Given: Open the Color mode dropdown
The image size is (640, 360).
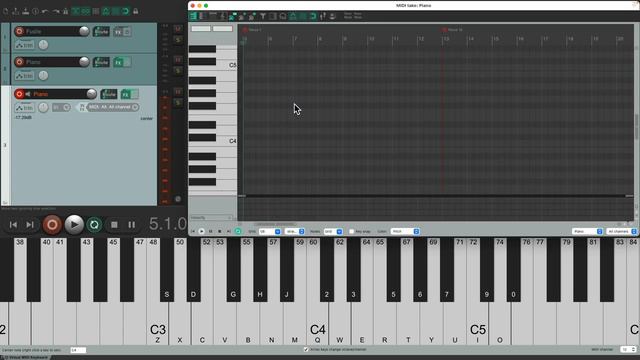Looking at the screenshot, I should coord(405,231).
